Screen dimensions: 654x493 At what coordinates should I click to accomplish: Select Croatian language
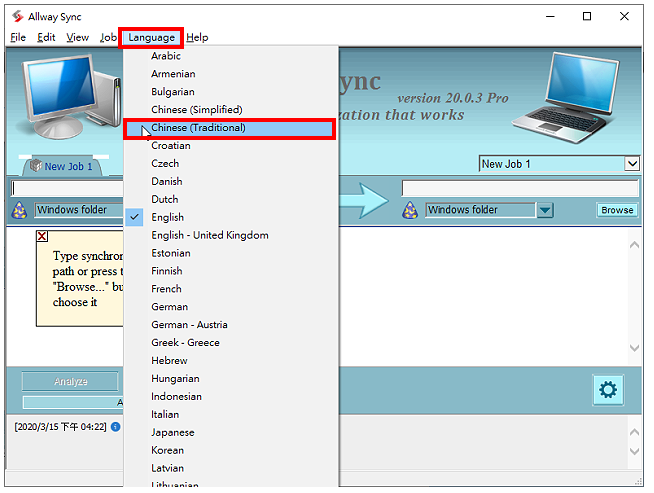tap(231, 146)
